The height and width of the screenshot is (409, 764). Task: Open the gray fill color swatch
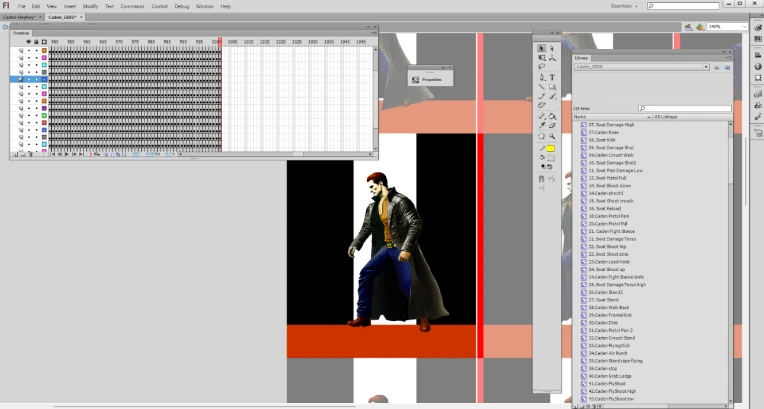(x=551, y=158)
